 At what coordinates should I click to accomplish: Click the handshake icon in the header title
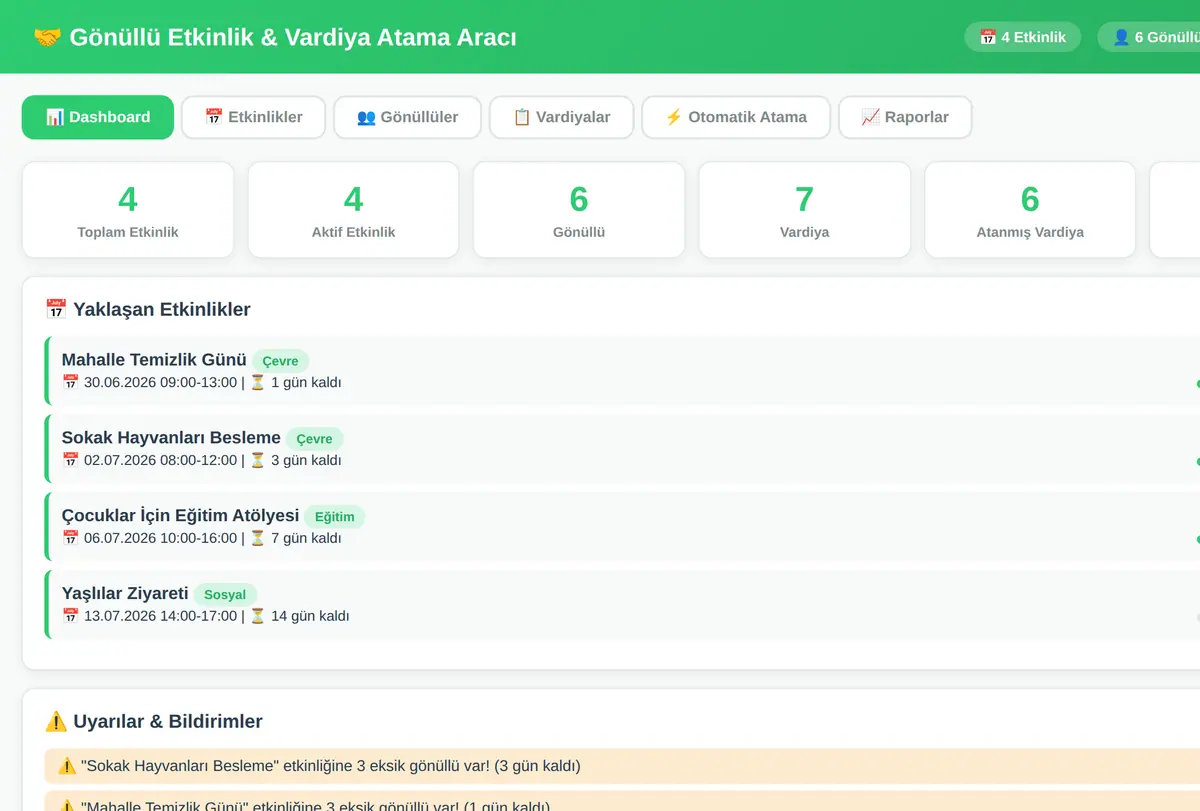pyautogui.click(x=47, y=38)
